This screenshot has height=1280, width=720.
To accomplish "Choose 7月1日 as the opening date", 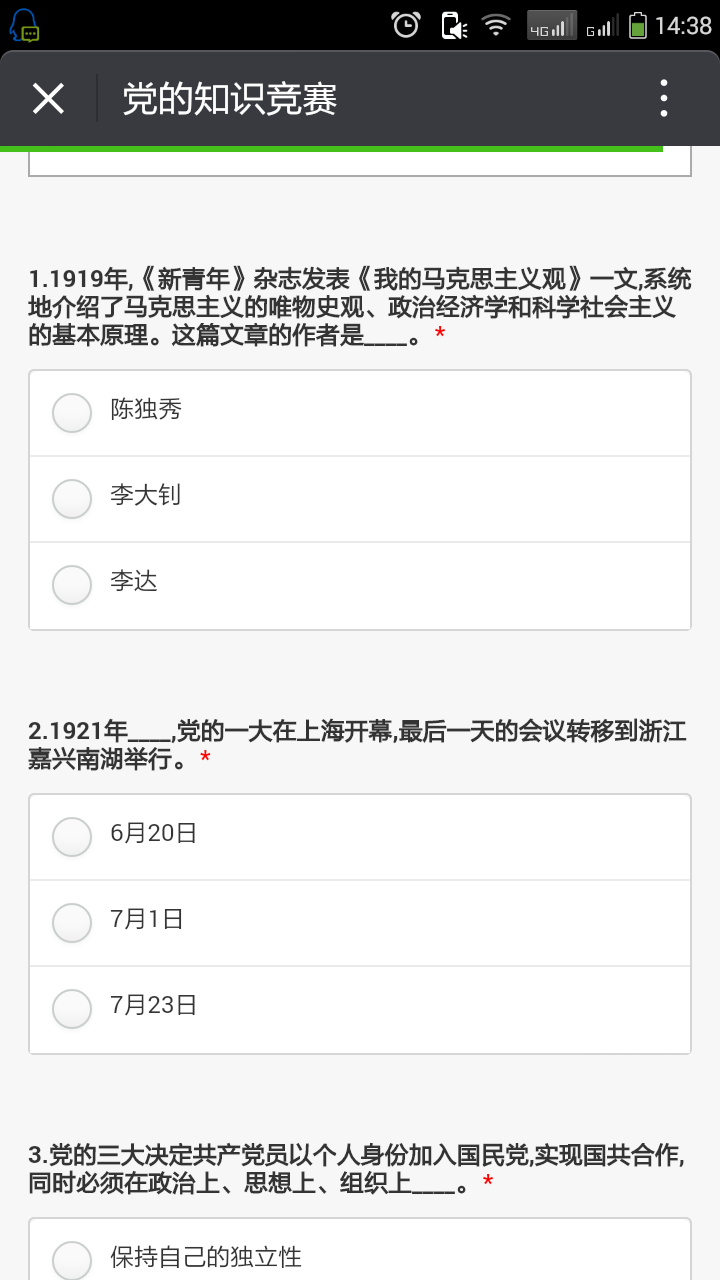I will 72,922.
